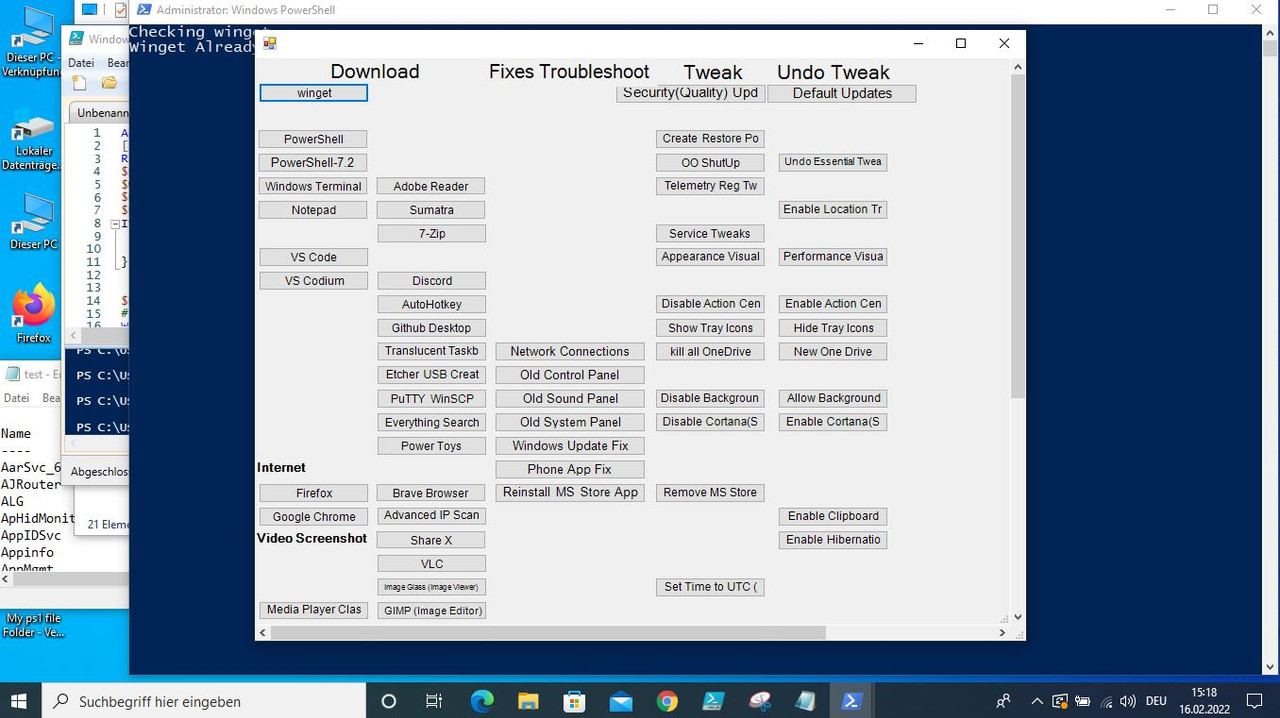The height and width of the screenshot is (718, 1280).
Task: Install Advanced IP Scanner
Action: 431,515
